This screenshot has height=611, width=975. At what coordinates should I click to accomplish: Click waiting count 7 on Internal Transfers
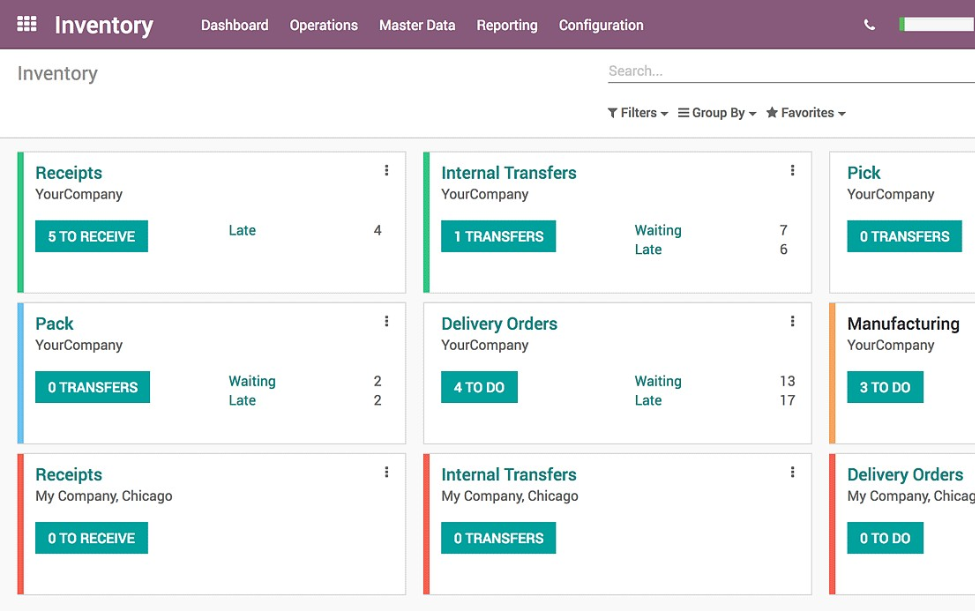[783, 231]
